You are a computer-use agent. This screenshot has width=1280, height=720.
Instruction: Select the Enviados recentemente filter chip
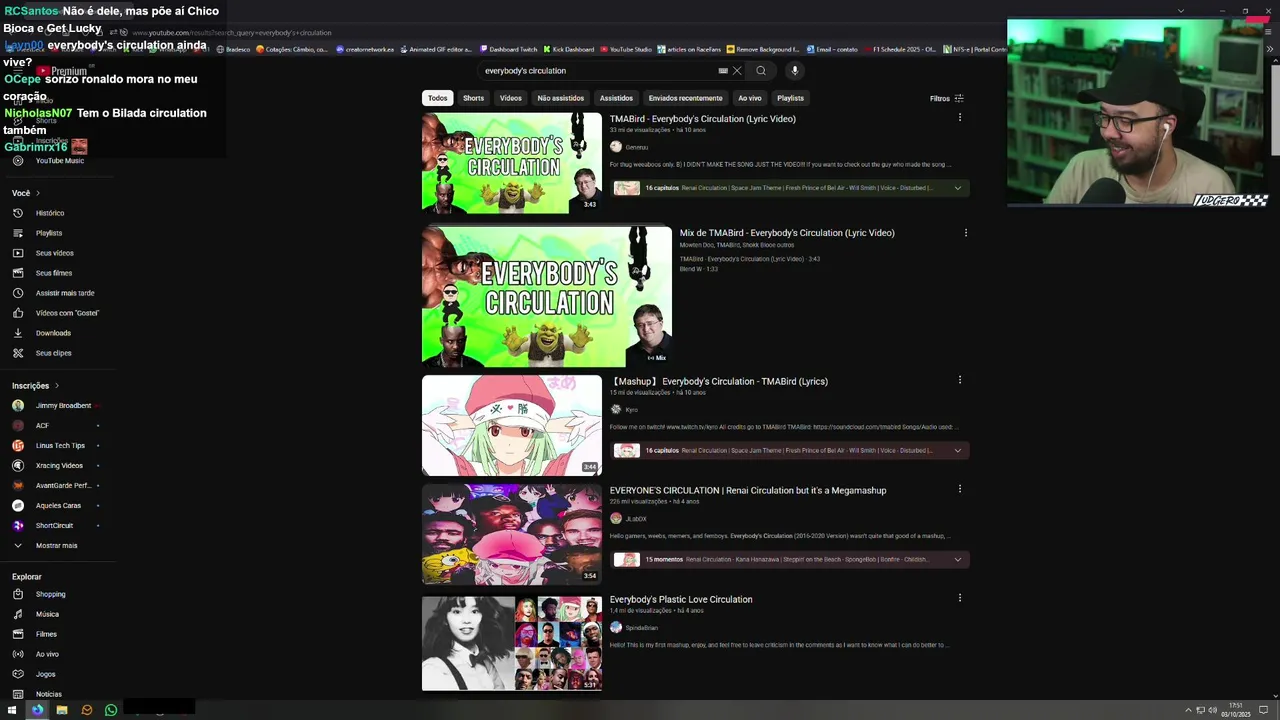[x=685, y=98]
